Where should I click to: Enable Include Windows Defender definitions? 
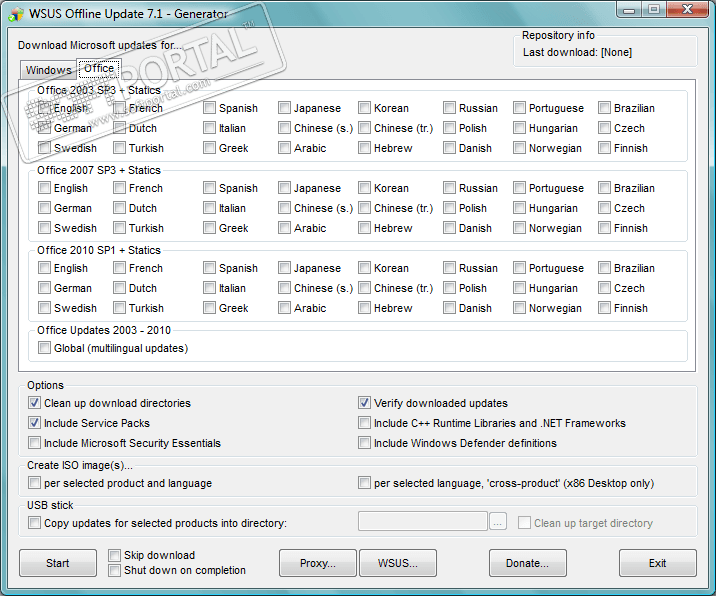(x=364, y=443)
